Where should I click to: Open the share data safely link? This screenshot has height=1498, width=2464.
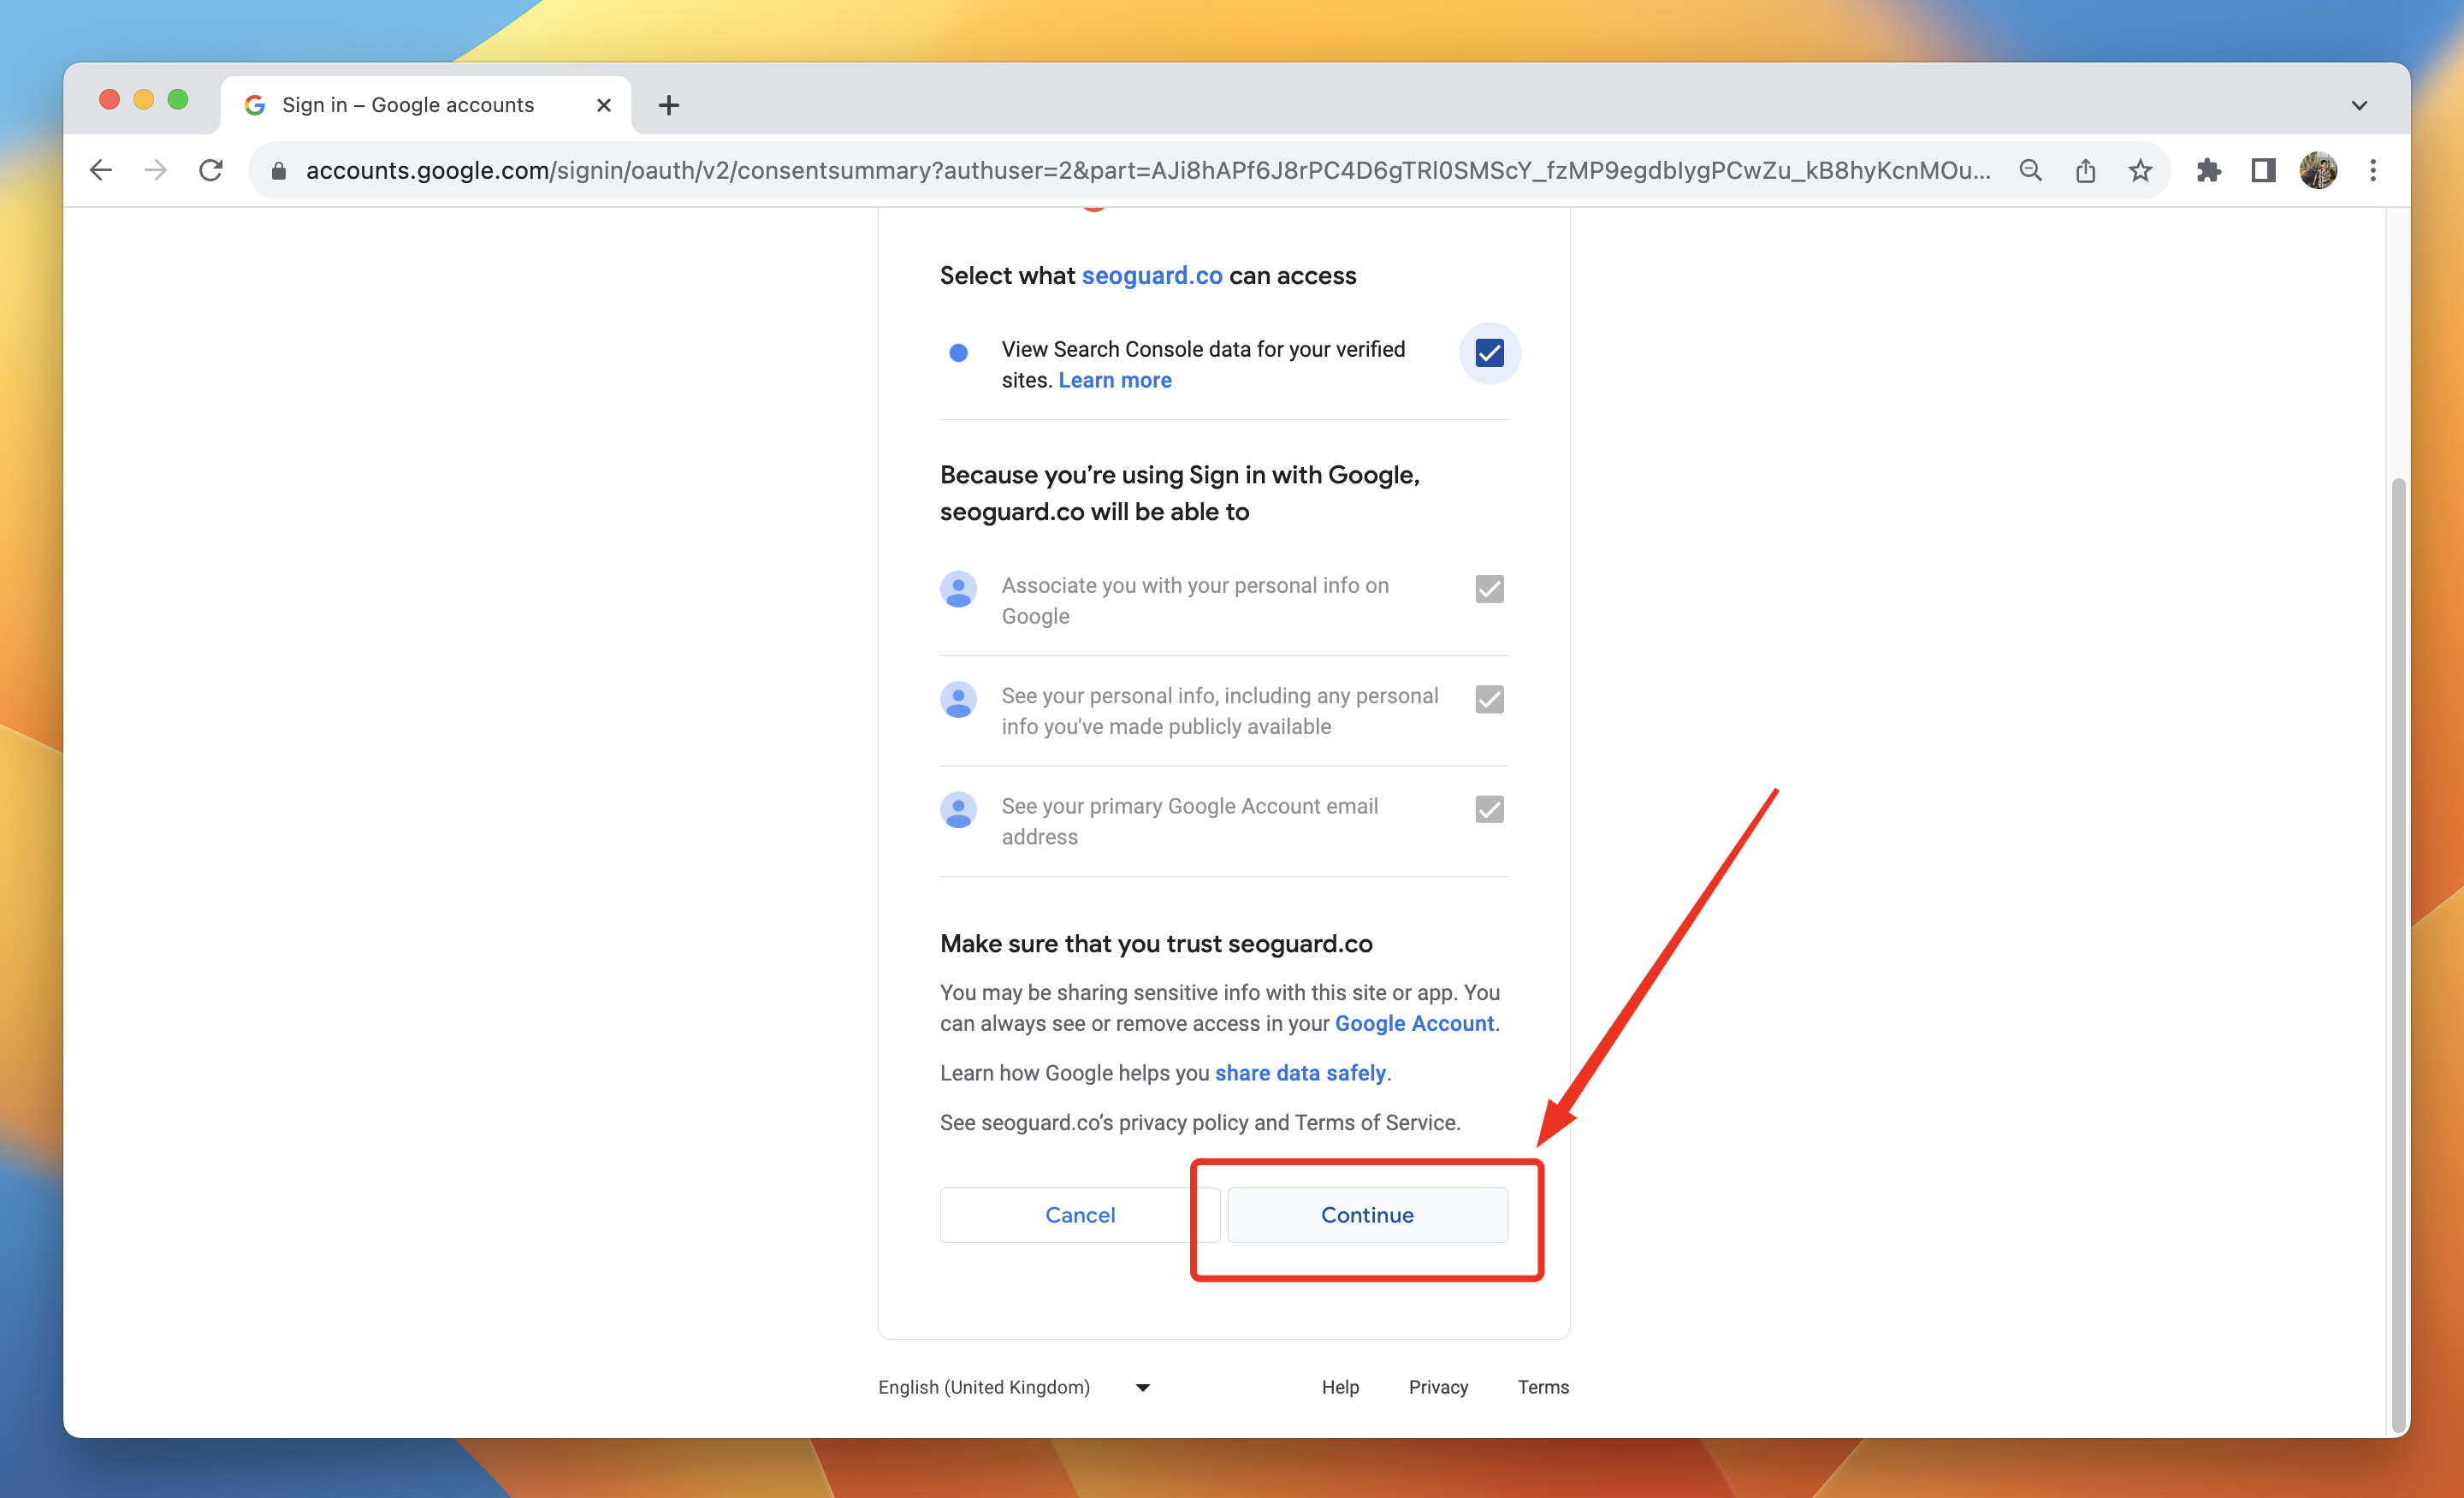[1300, 1073]
